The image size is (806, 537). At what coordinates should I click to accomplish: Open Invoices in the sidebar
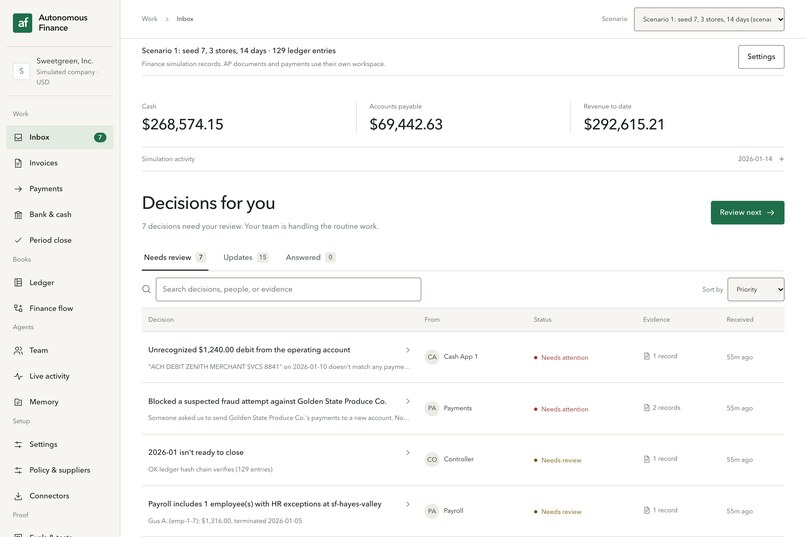[60, 163]
